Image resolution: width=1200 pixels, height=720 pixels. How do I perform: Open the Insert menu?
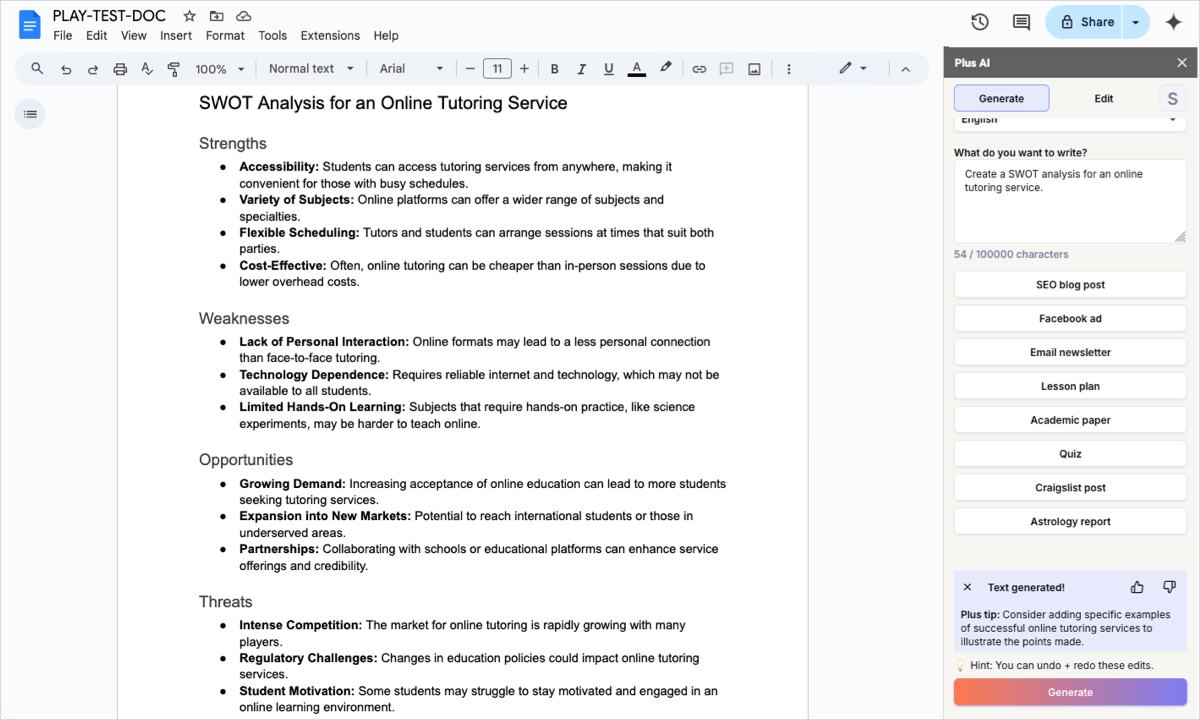click(x=176, y=35)
